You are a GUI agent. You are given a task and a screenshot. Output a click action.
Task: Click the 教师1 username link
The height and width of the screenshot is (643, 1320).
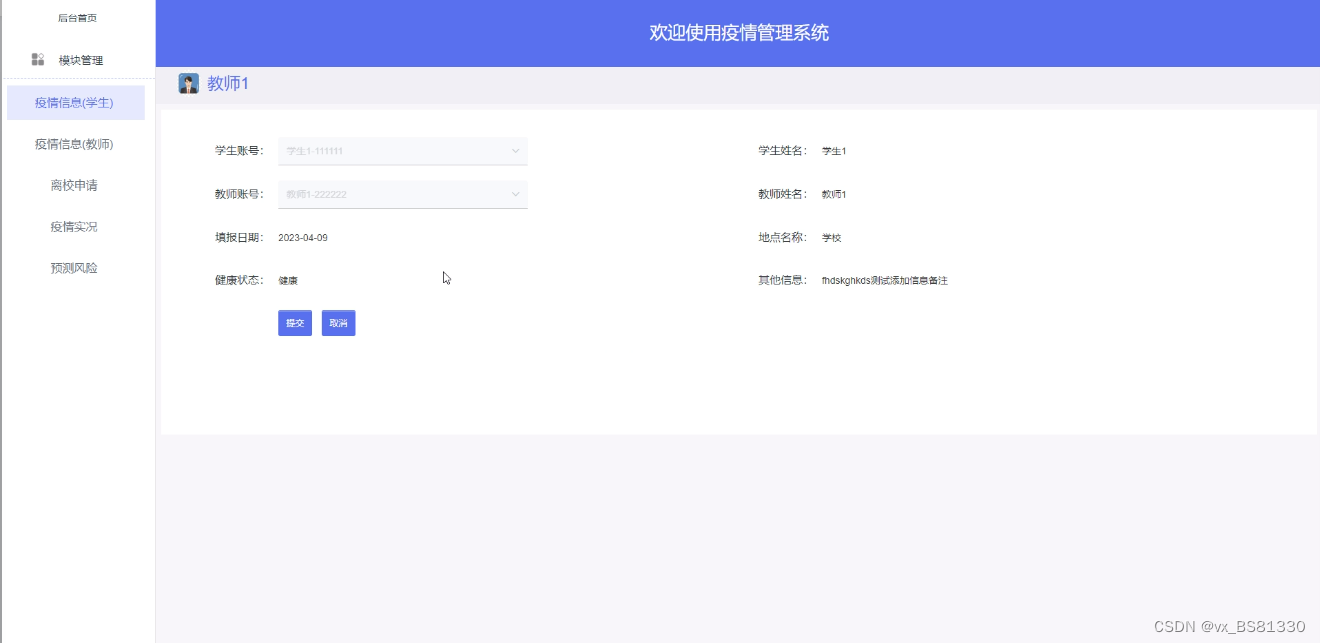pos(228,84)
